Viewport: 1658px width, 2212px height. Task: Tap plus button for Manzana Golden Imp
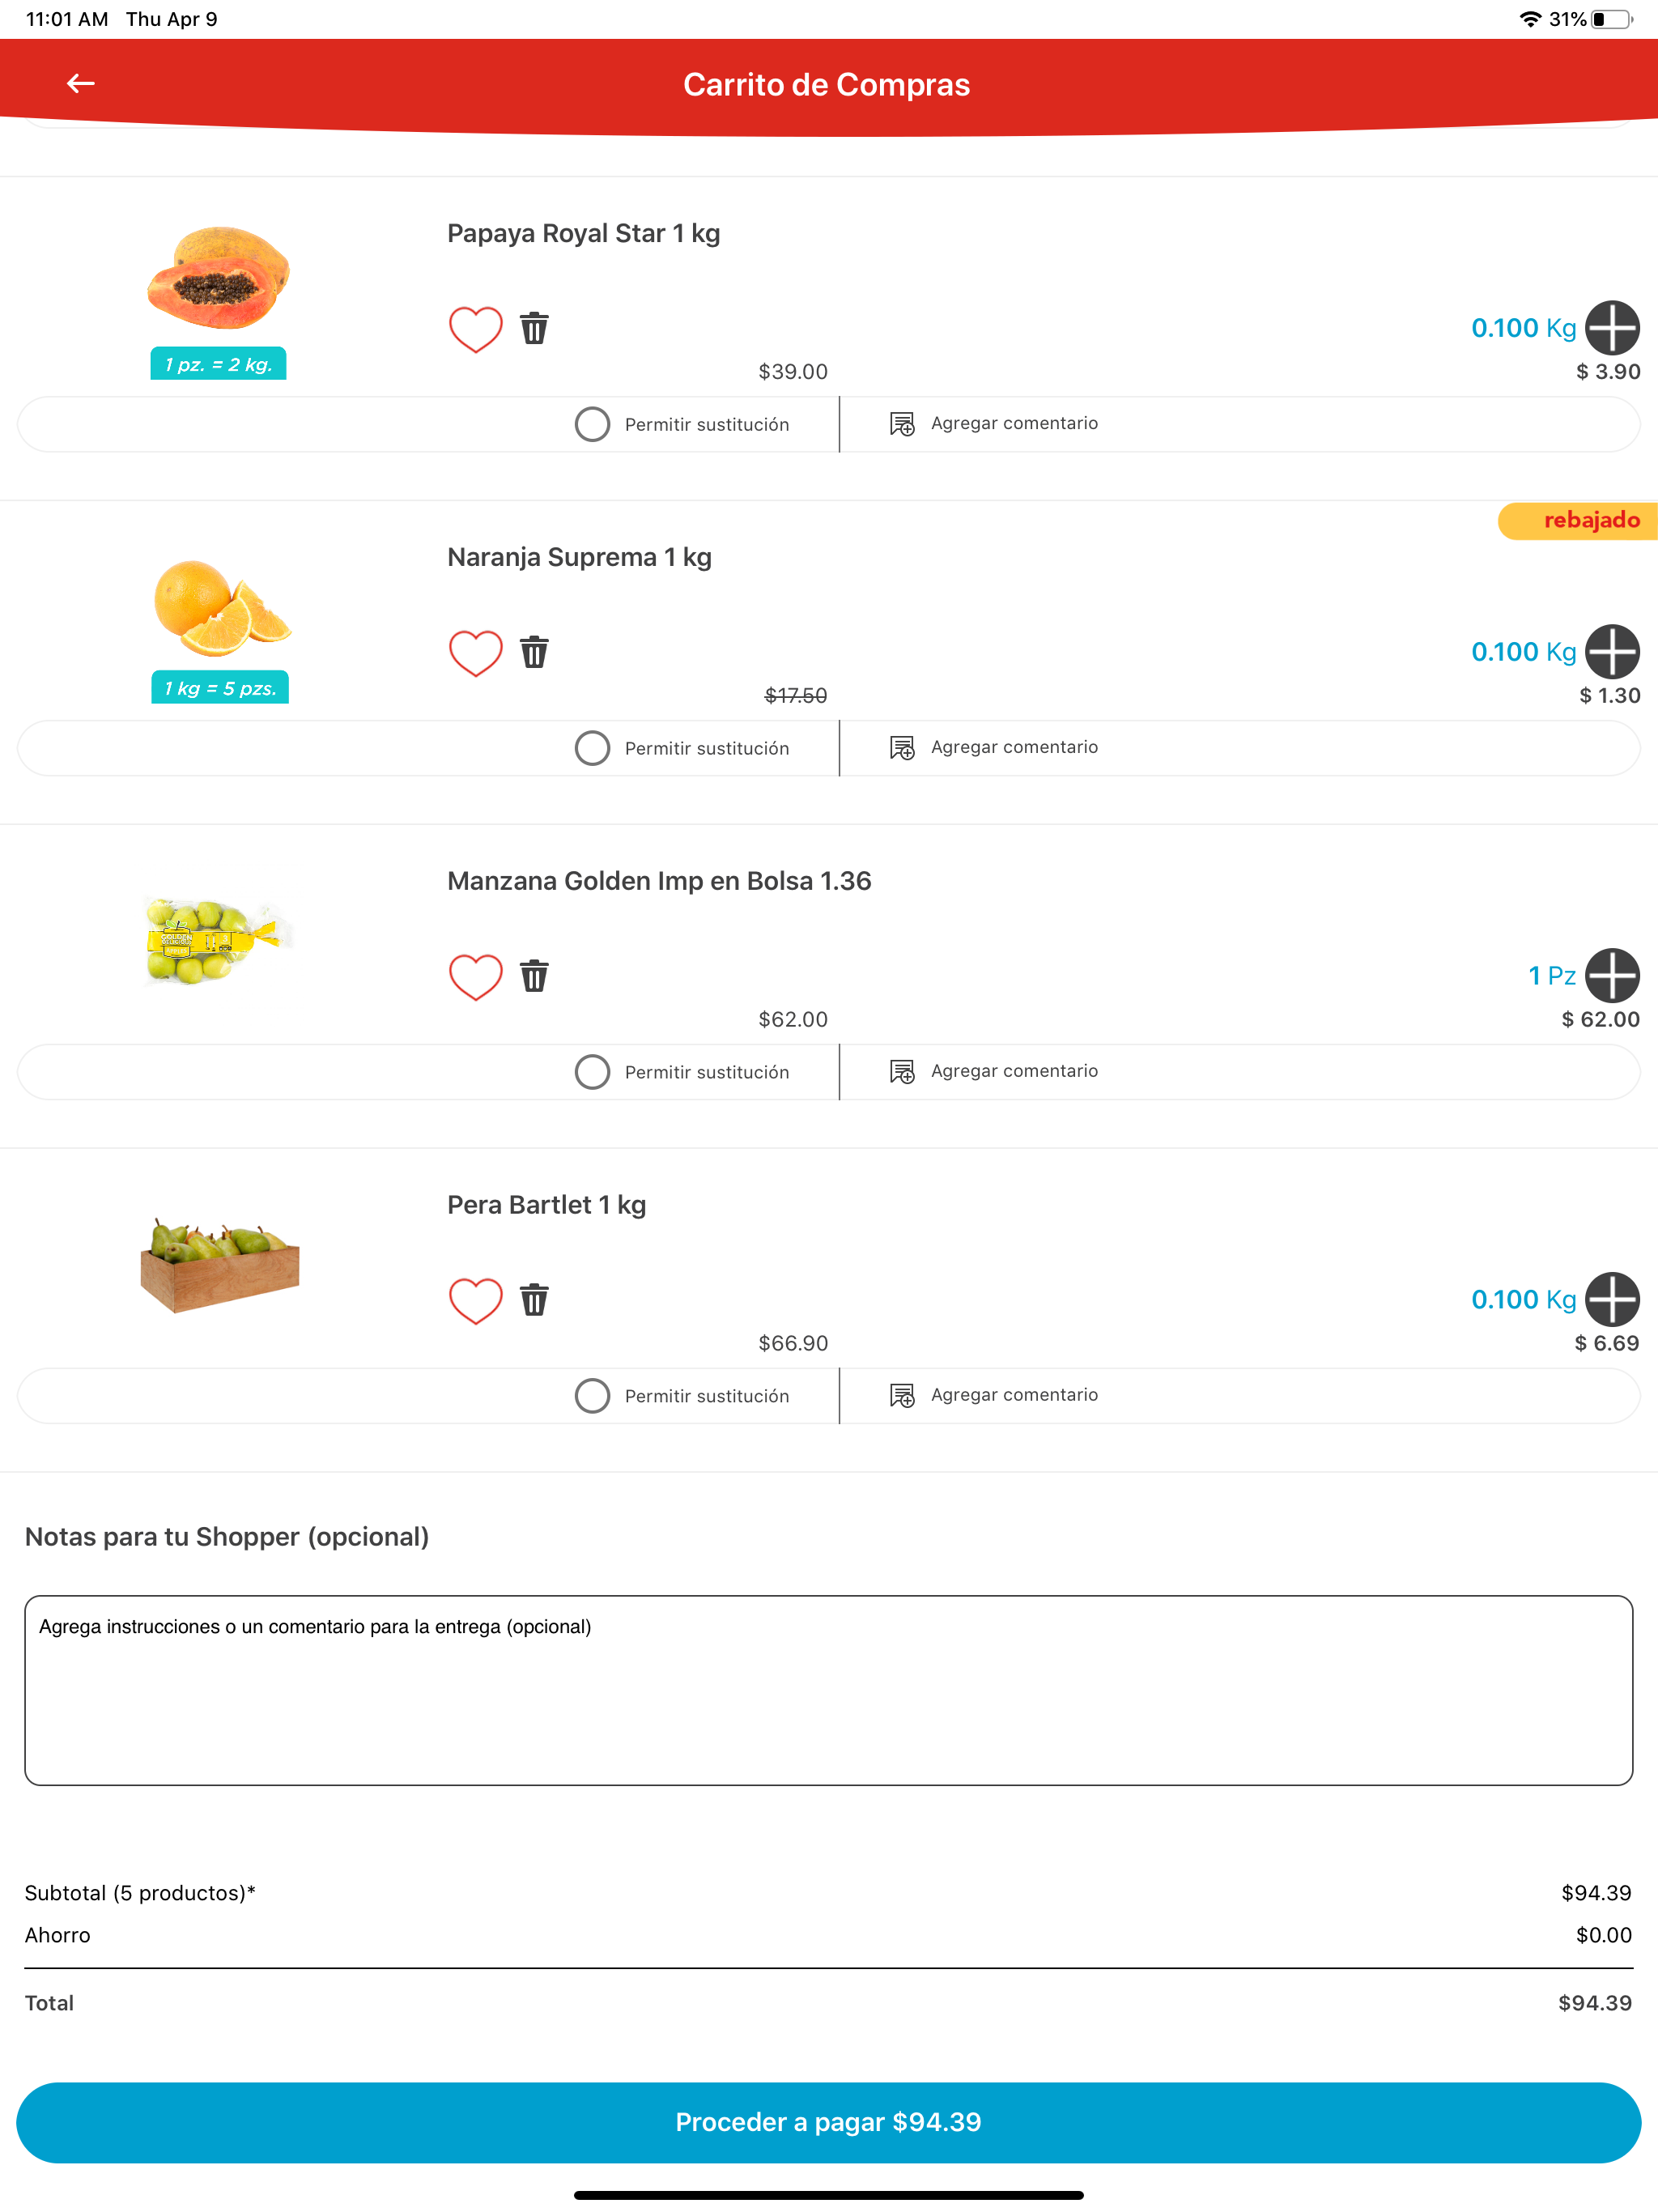tap(1611, 975)
